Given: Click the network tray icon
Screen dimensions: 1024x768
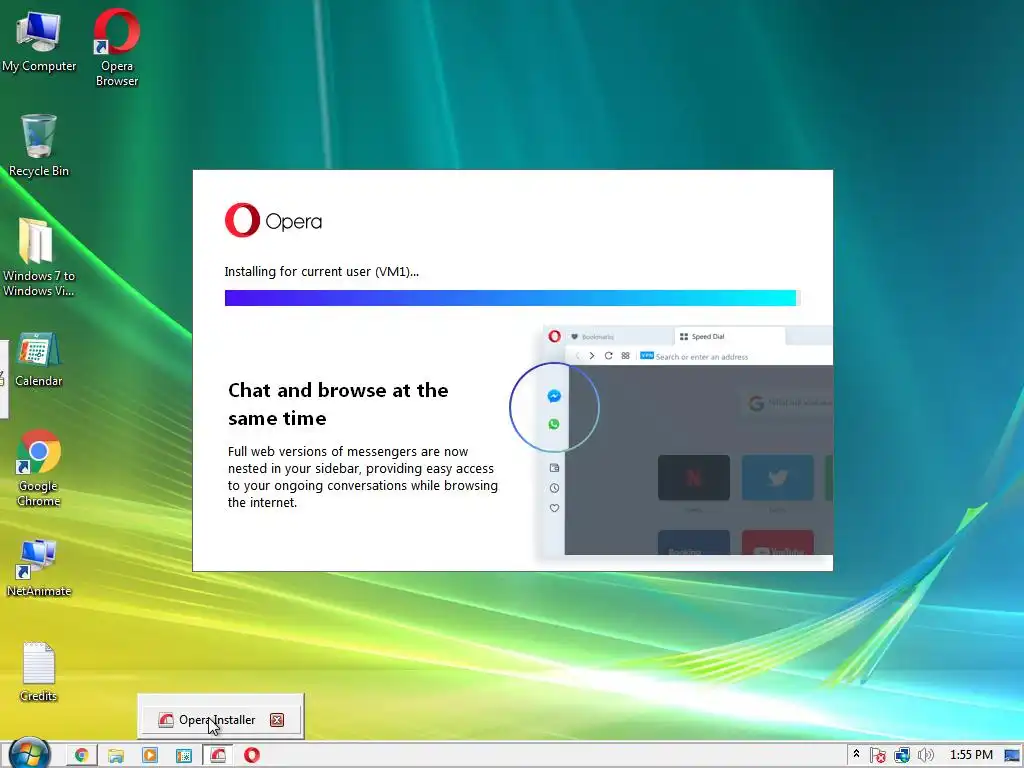Looking at the screenshot, I should pyautogui.click(x=902, y=755).
